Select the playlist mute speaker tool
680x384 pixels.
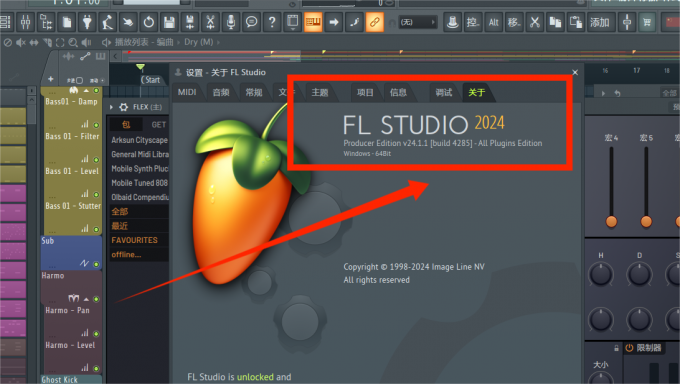(20, 43)
